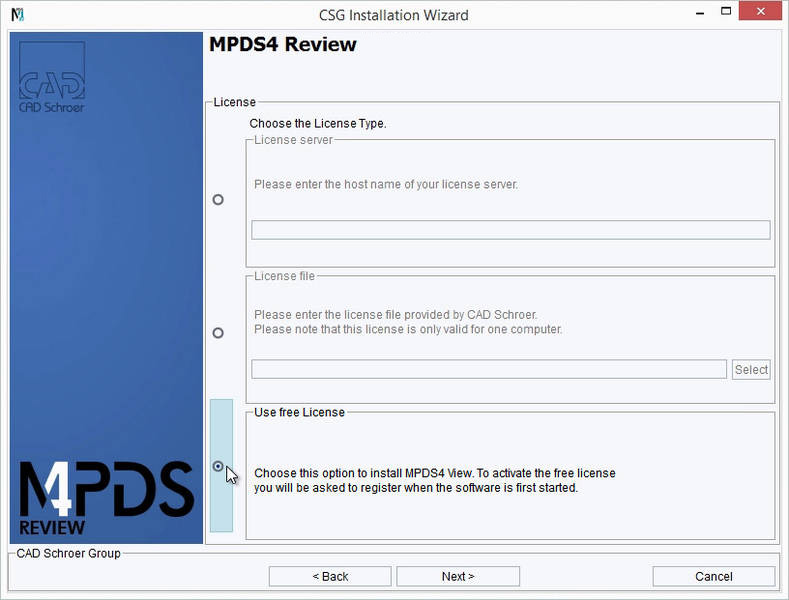Click the 'MPDS4 Review' heading
This screenshot has width=789, height=600.
coord(283,44)
